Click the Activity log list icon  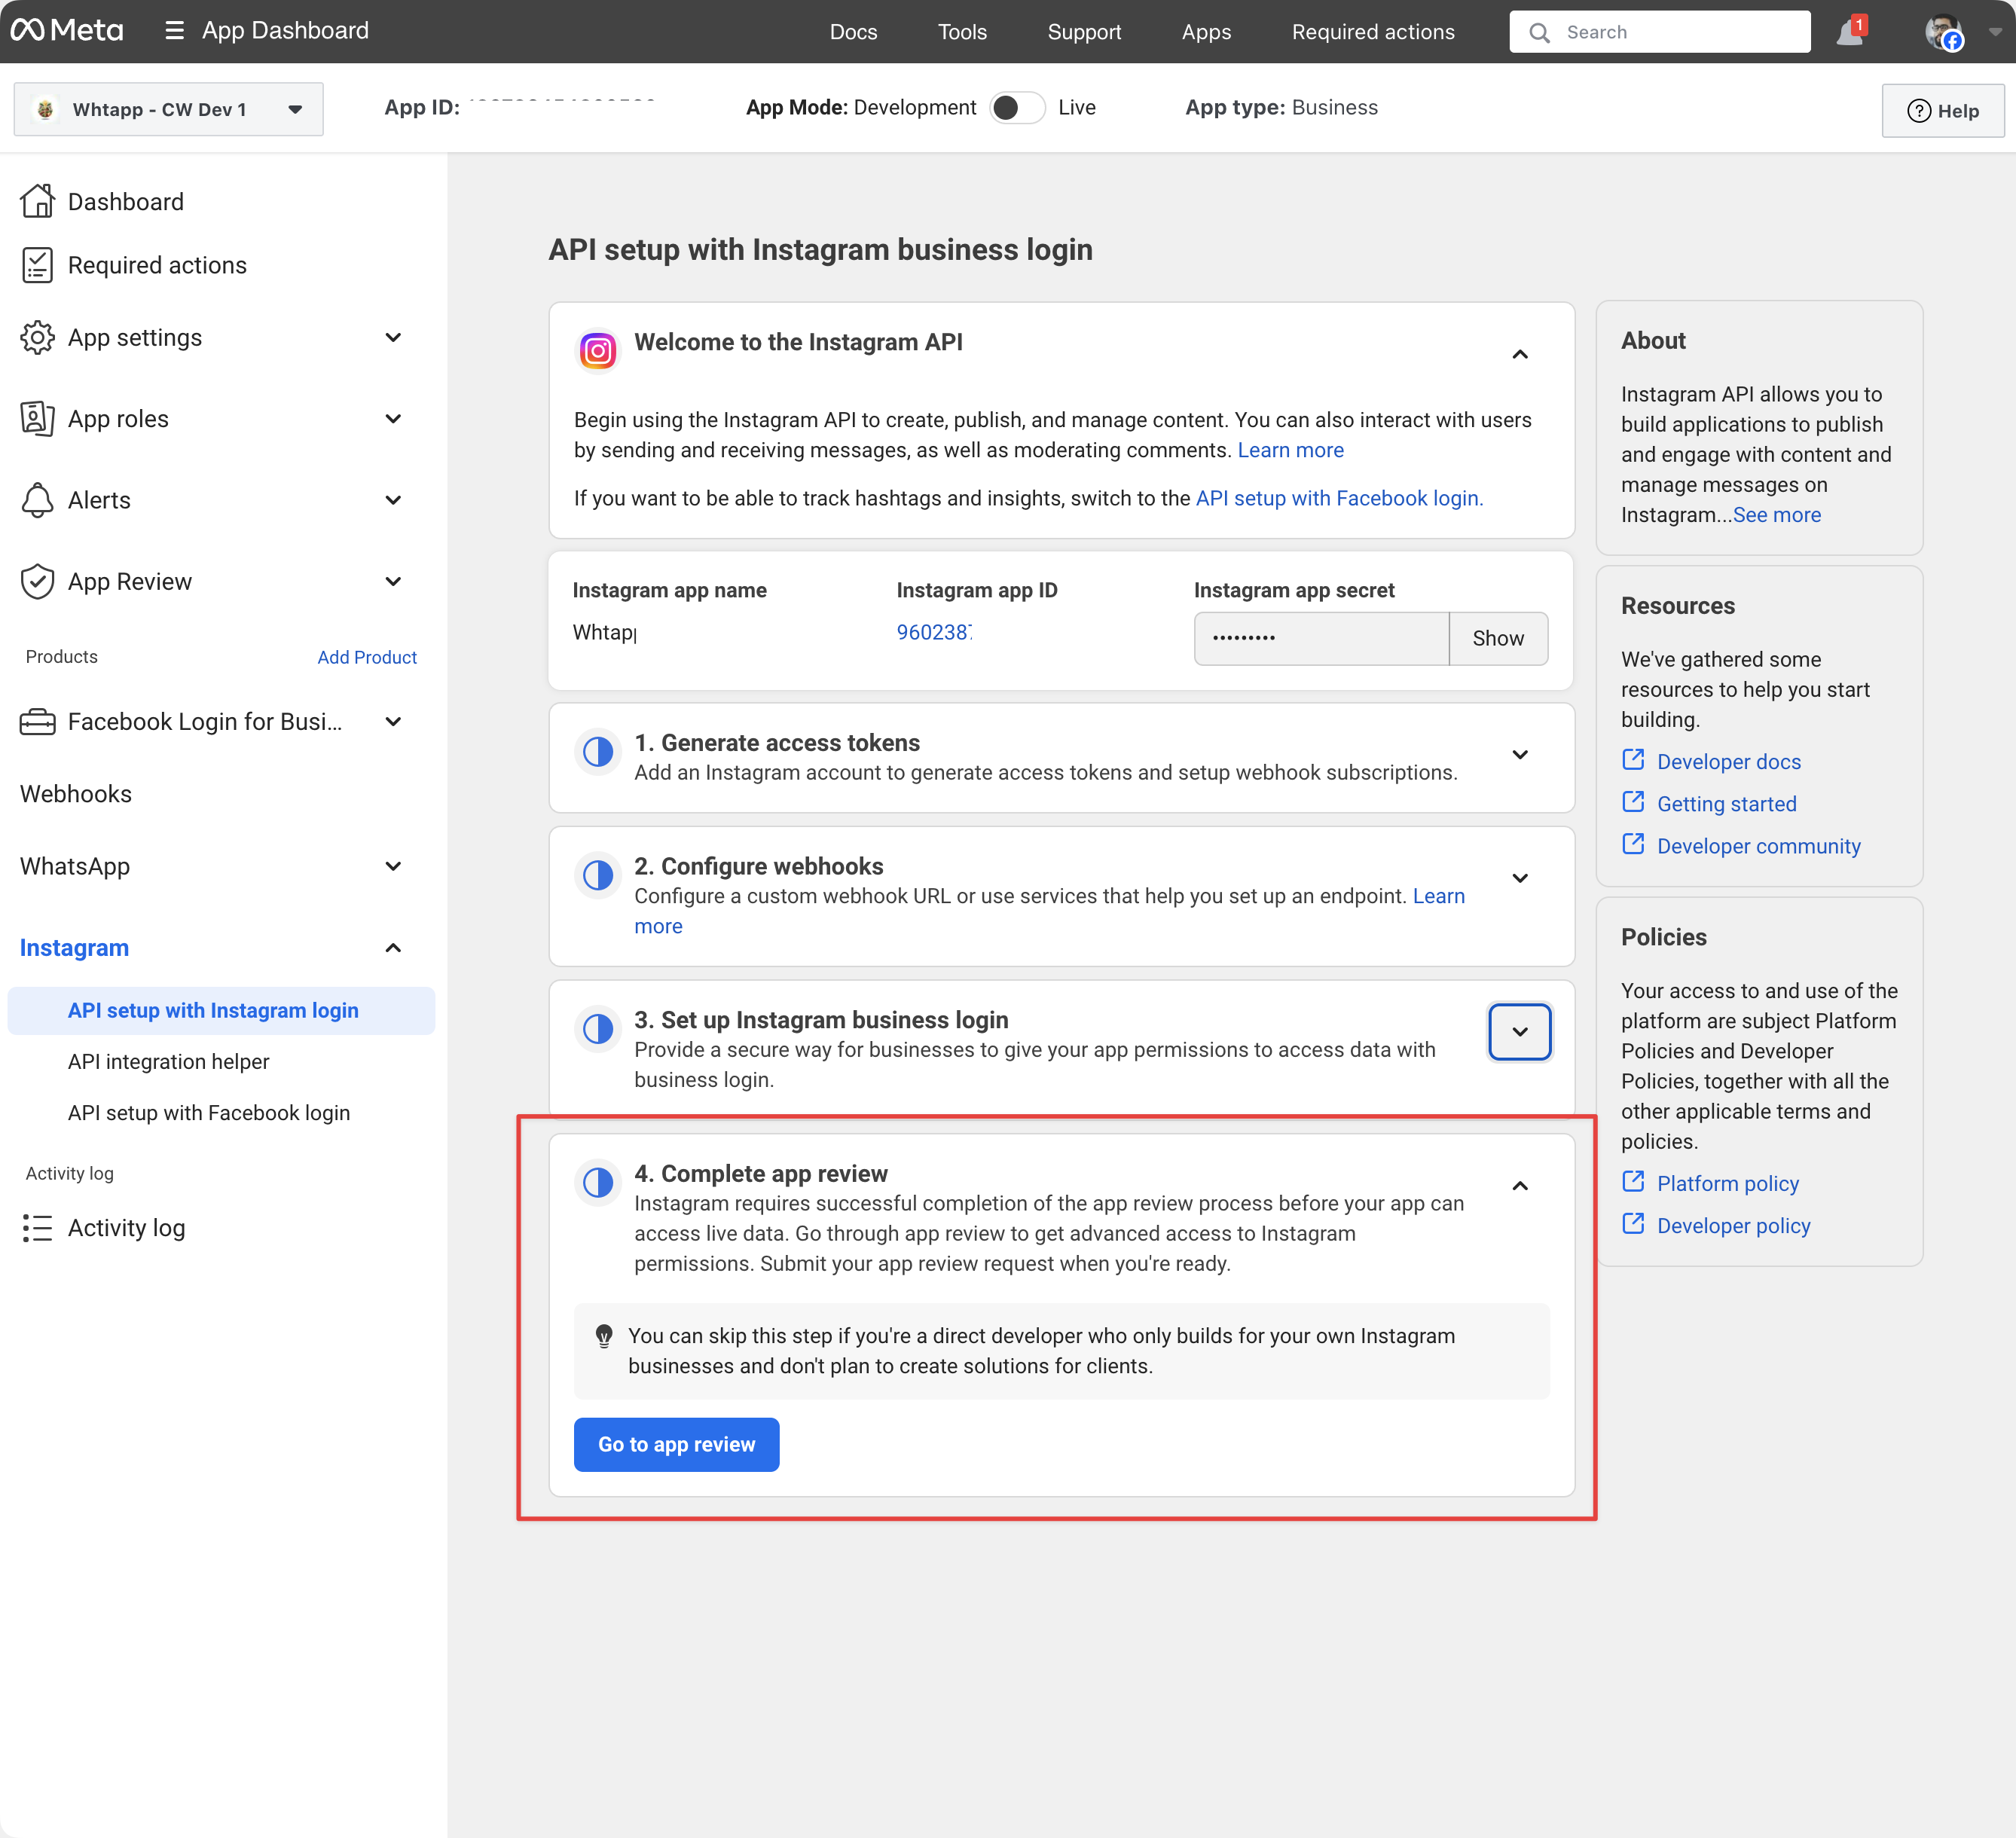(x=37, y=1228)
